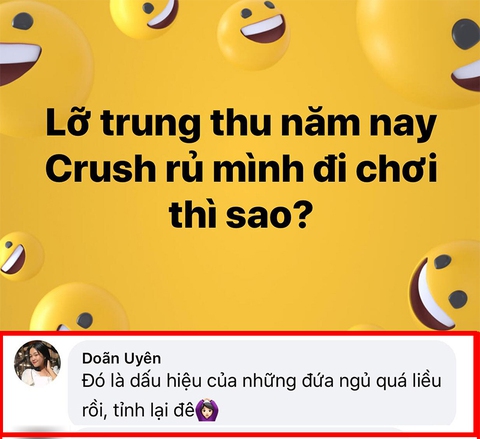This screenshot has width=480, height=439.
Task: Click the laughing smiley above the word 'nay'
Action: [253, 35]
